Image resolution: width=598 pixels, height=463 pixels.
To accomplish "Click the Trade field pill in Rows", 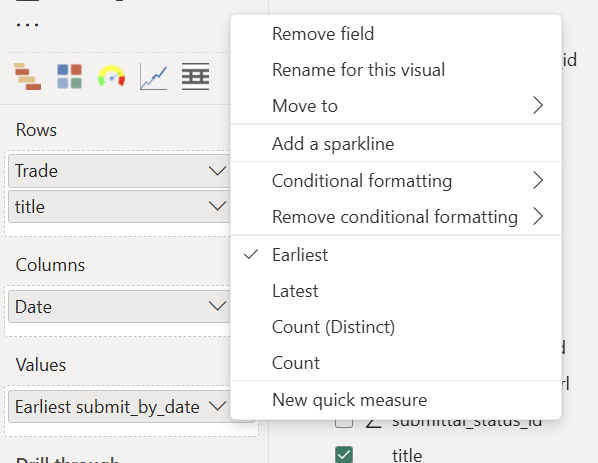I will coord(119,170).
